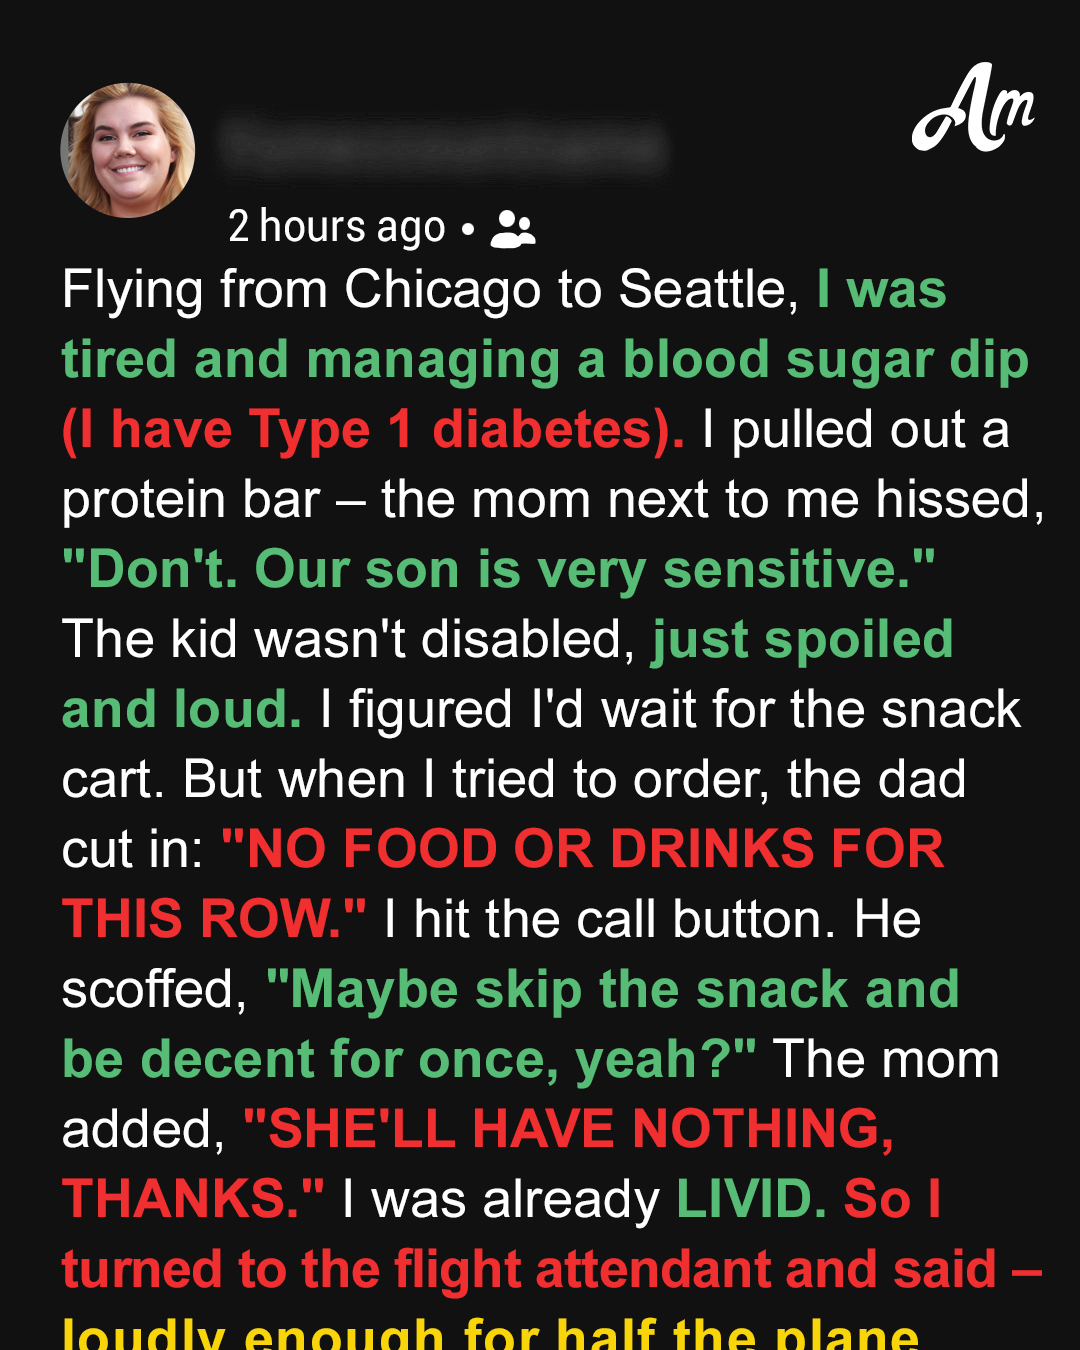Click the red '(I have Type 1 diabetes).' text
This screenshot has height=1350, width=1080.
pos(373,430)
